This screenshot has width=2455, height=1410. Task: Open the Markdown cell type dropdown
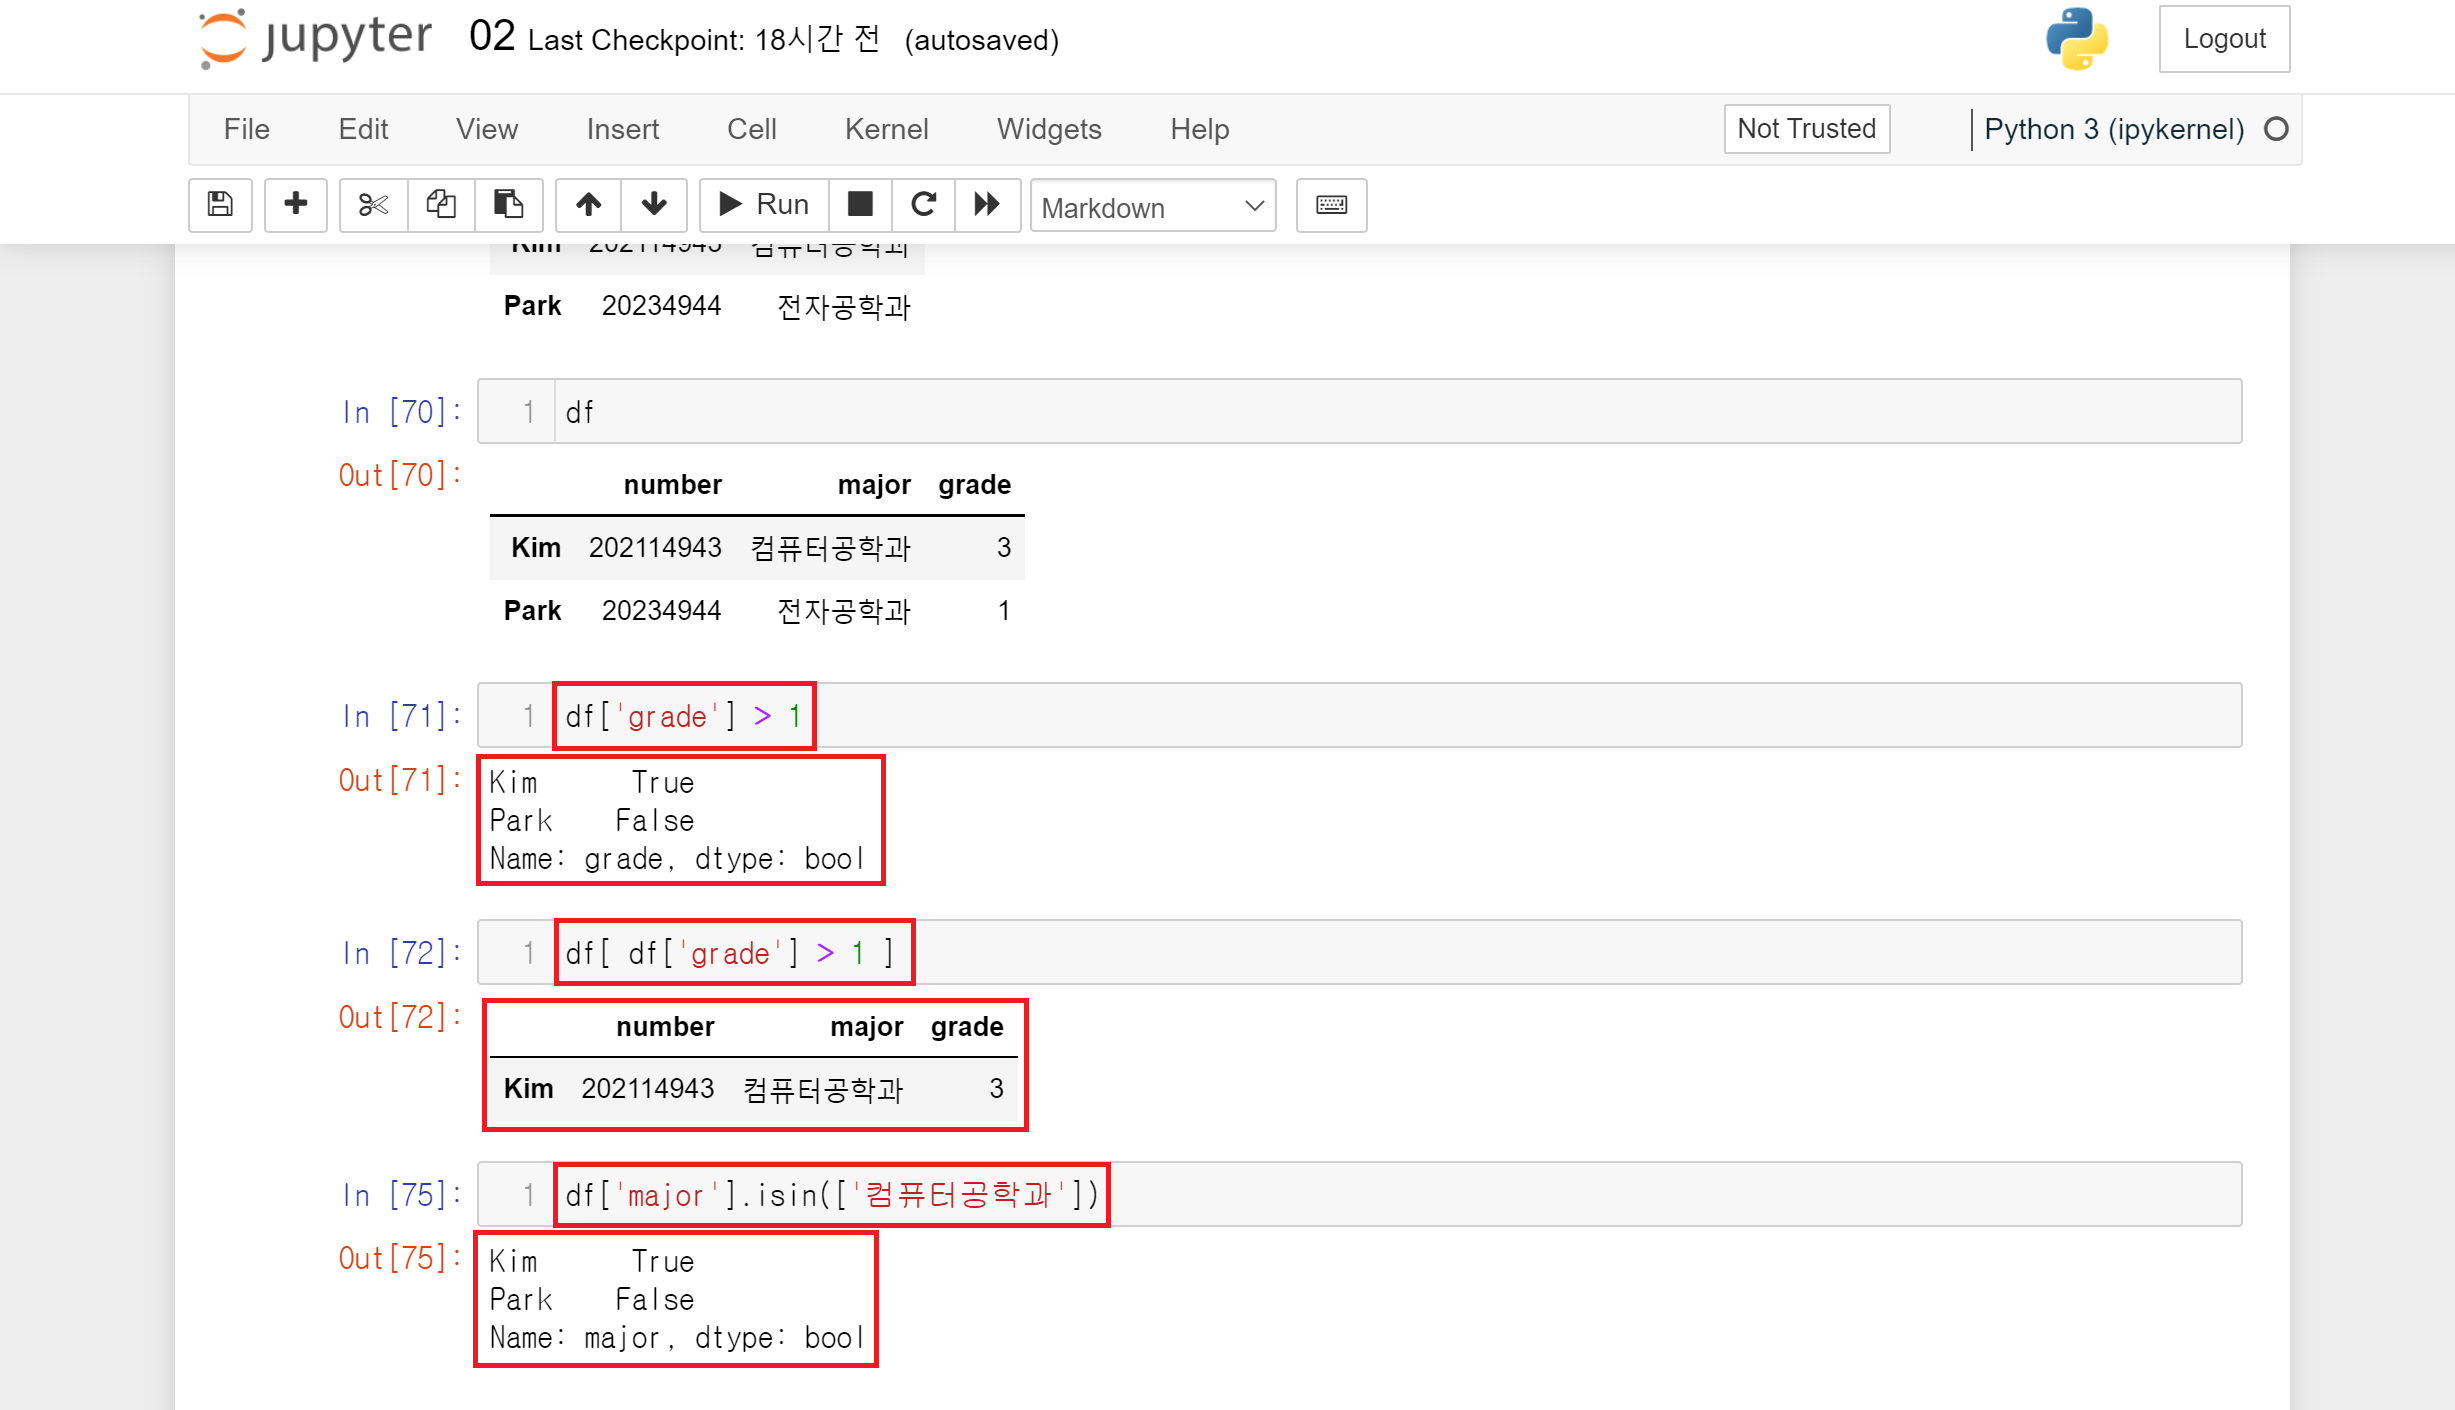tap(1152, 207)
